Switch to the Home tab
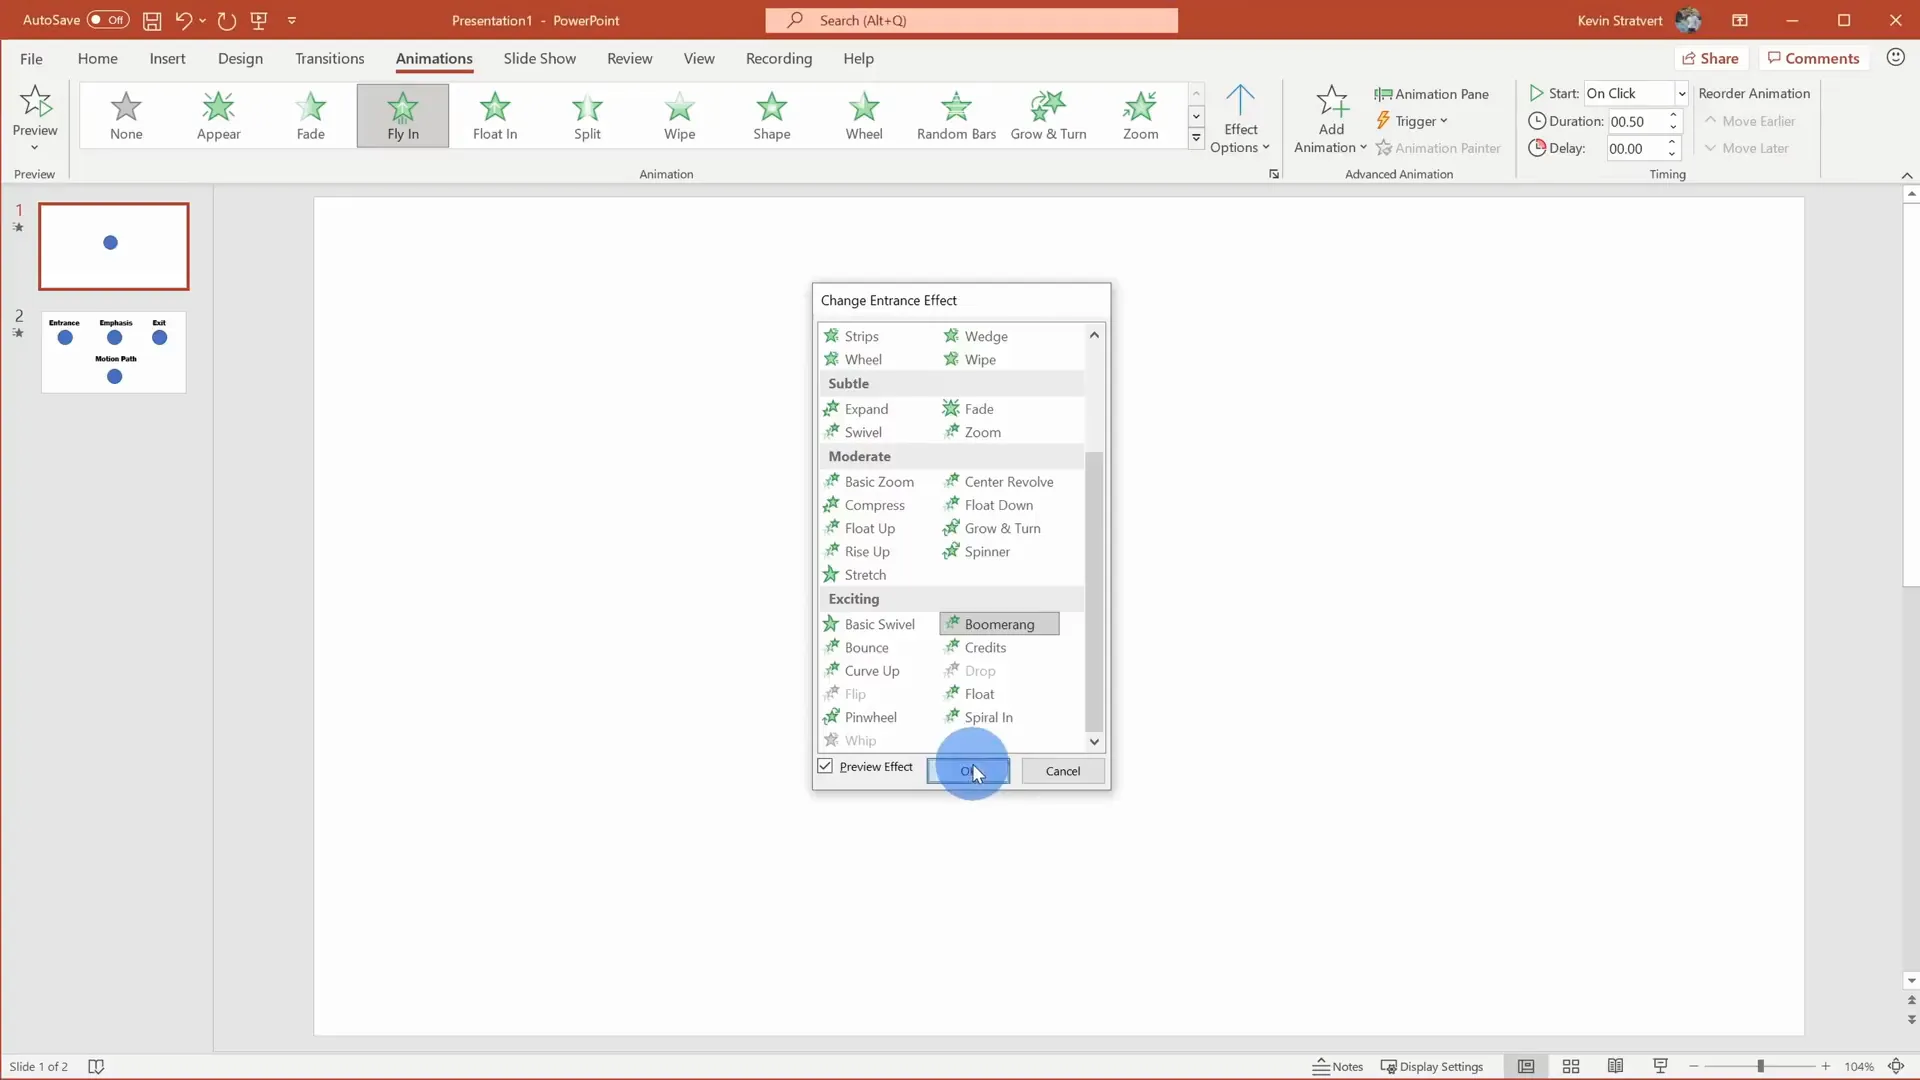 (97, 58)
